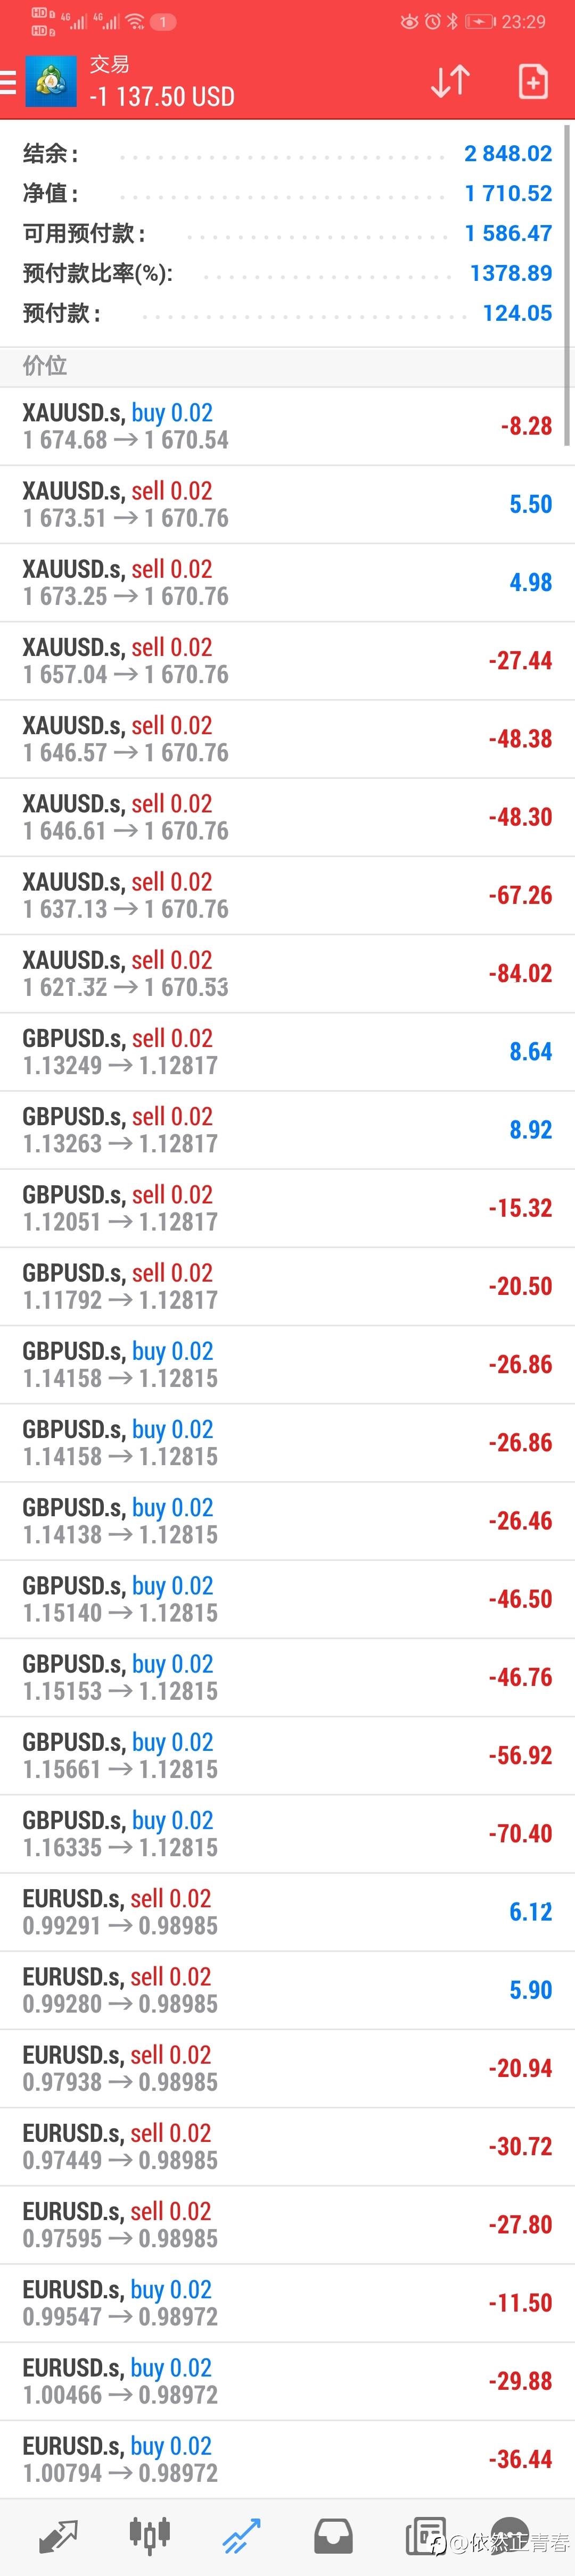This screenshot has width=575, height=2576.
Task: Expand GBPUSD.s sell position opened at 1.13249
Action: [287, 1051]
